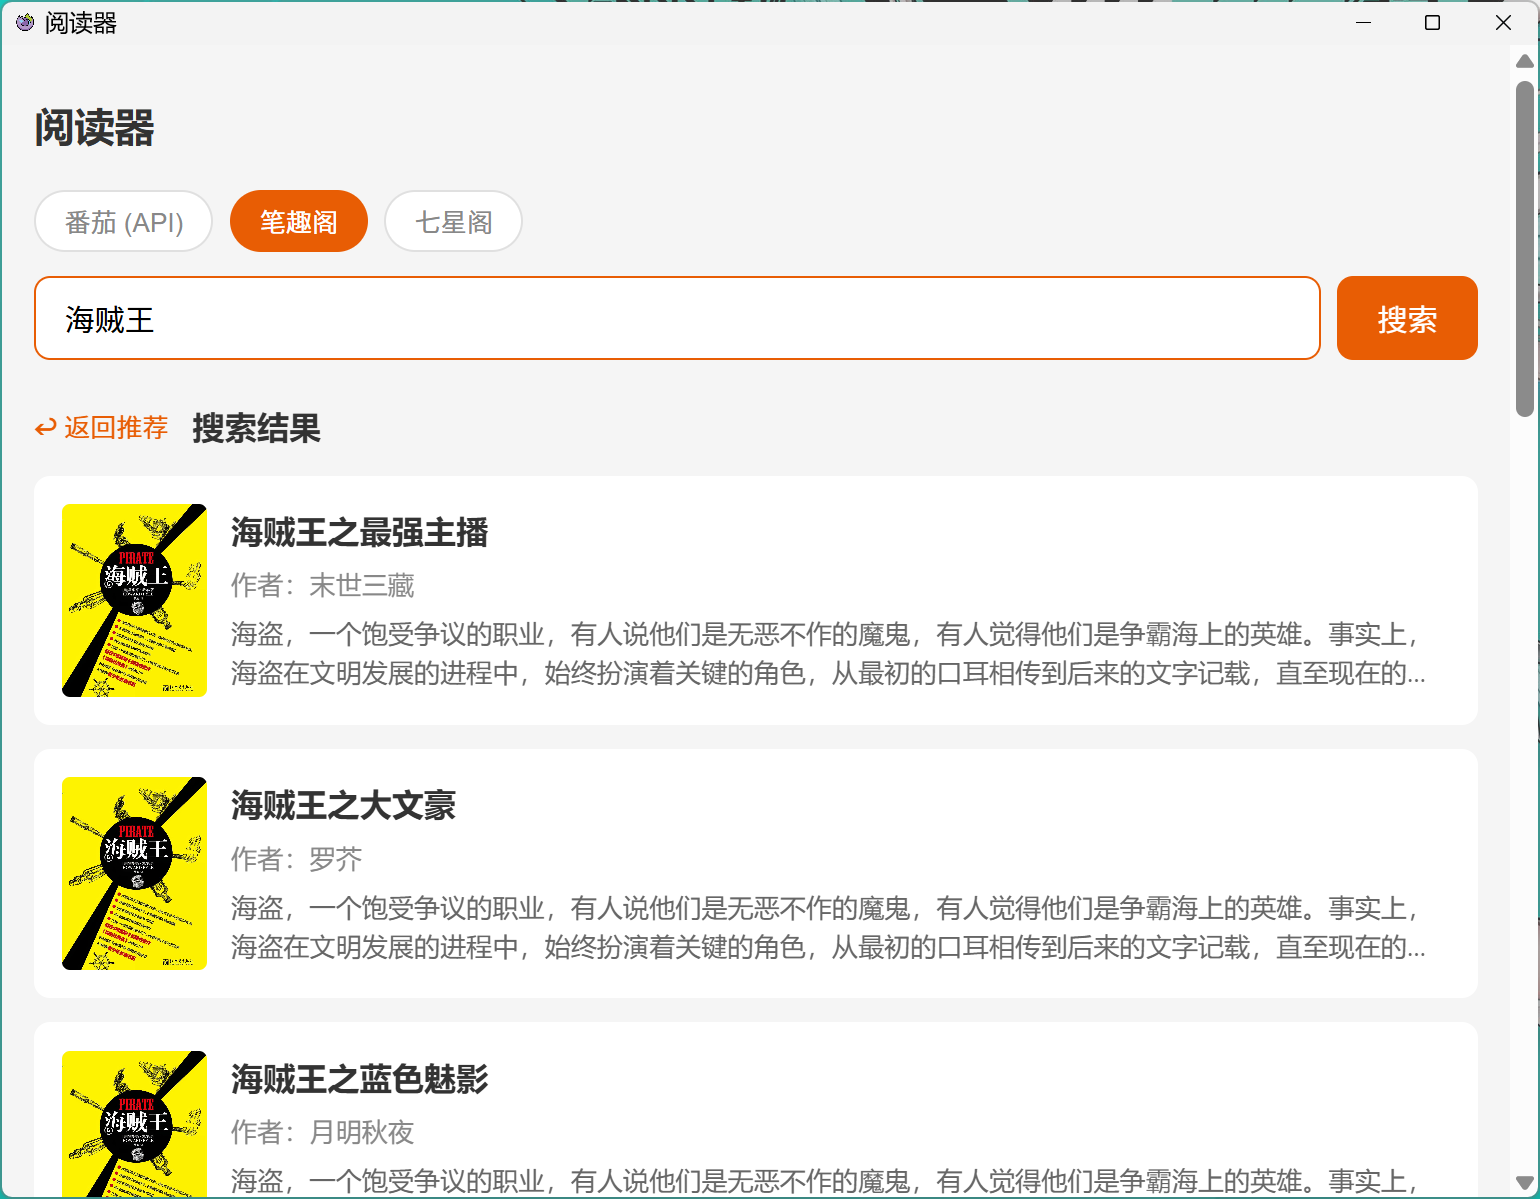Switch to the 番茄 (API) source tab

tap(124, 221)
